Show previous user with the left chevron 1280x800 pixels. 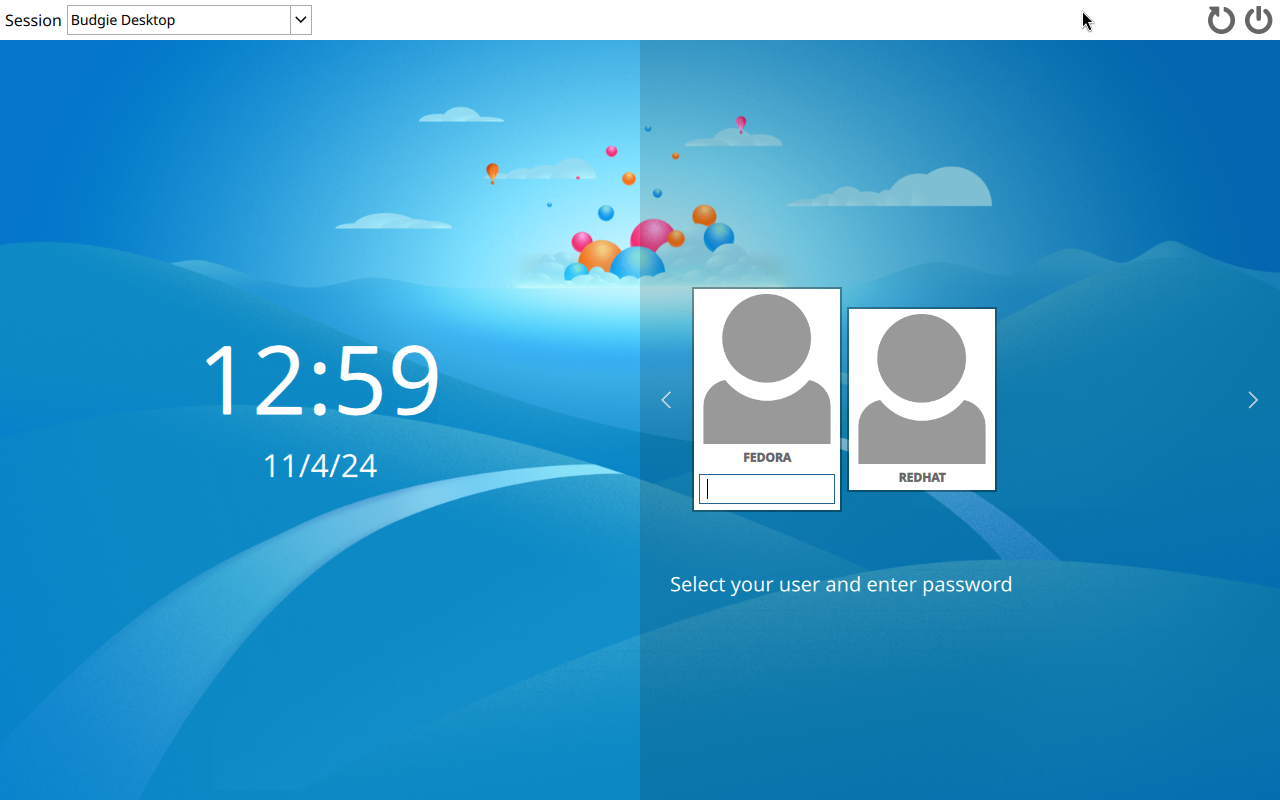[666, 400]
